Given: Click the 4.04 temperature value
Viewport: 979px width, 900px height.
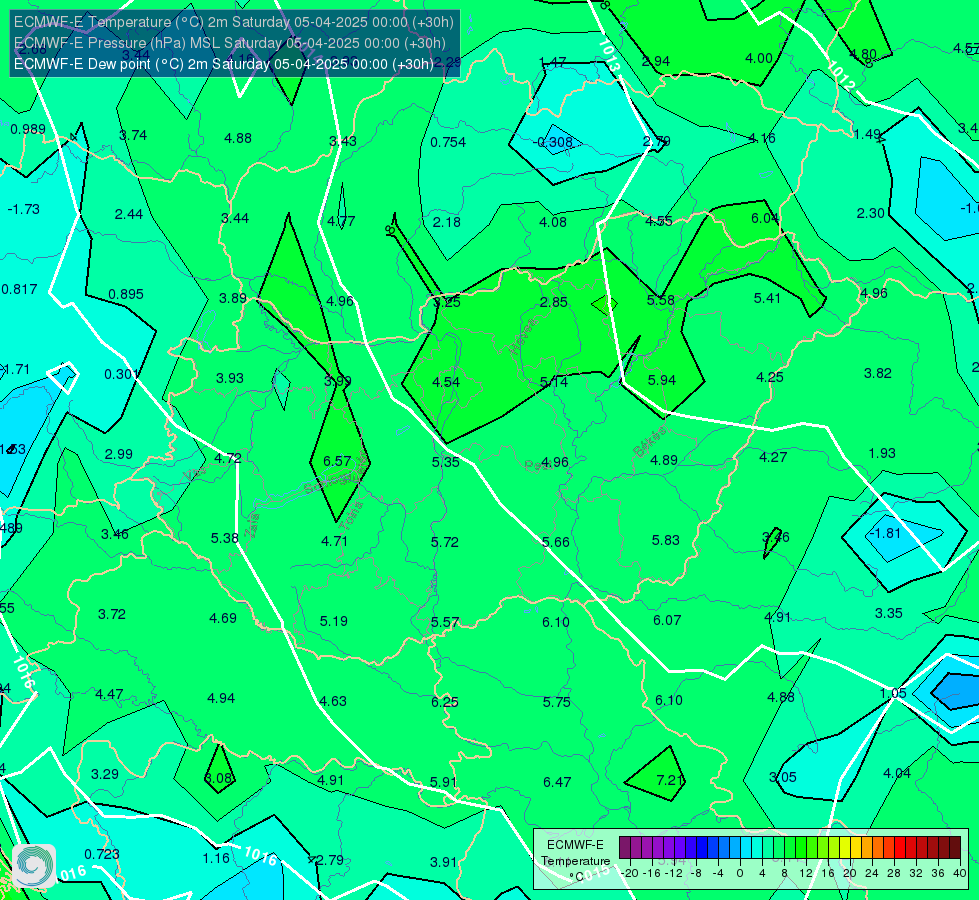Looking at the screenshot, I should pyautogui.click(x=897, y=773).
